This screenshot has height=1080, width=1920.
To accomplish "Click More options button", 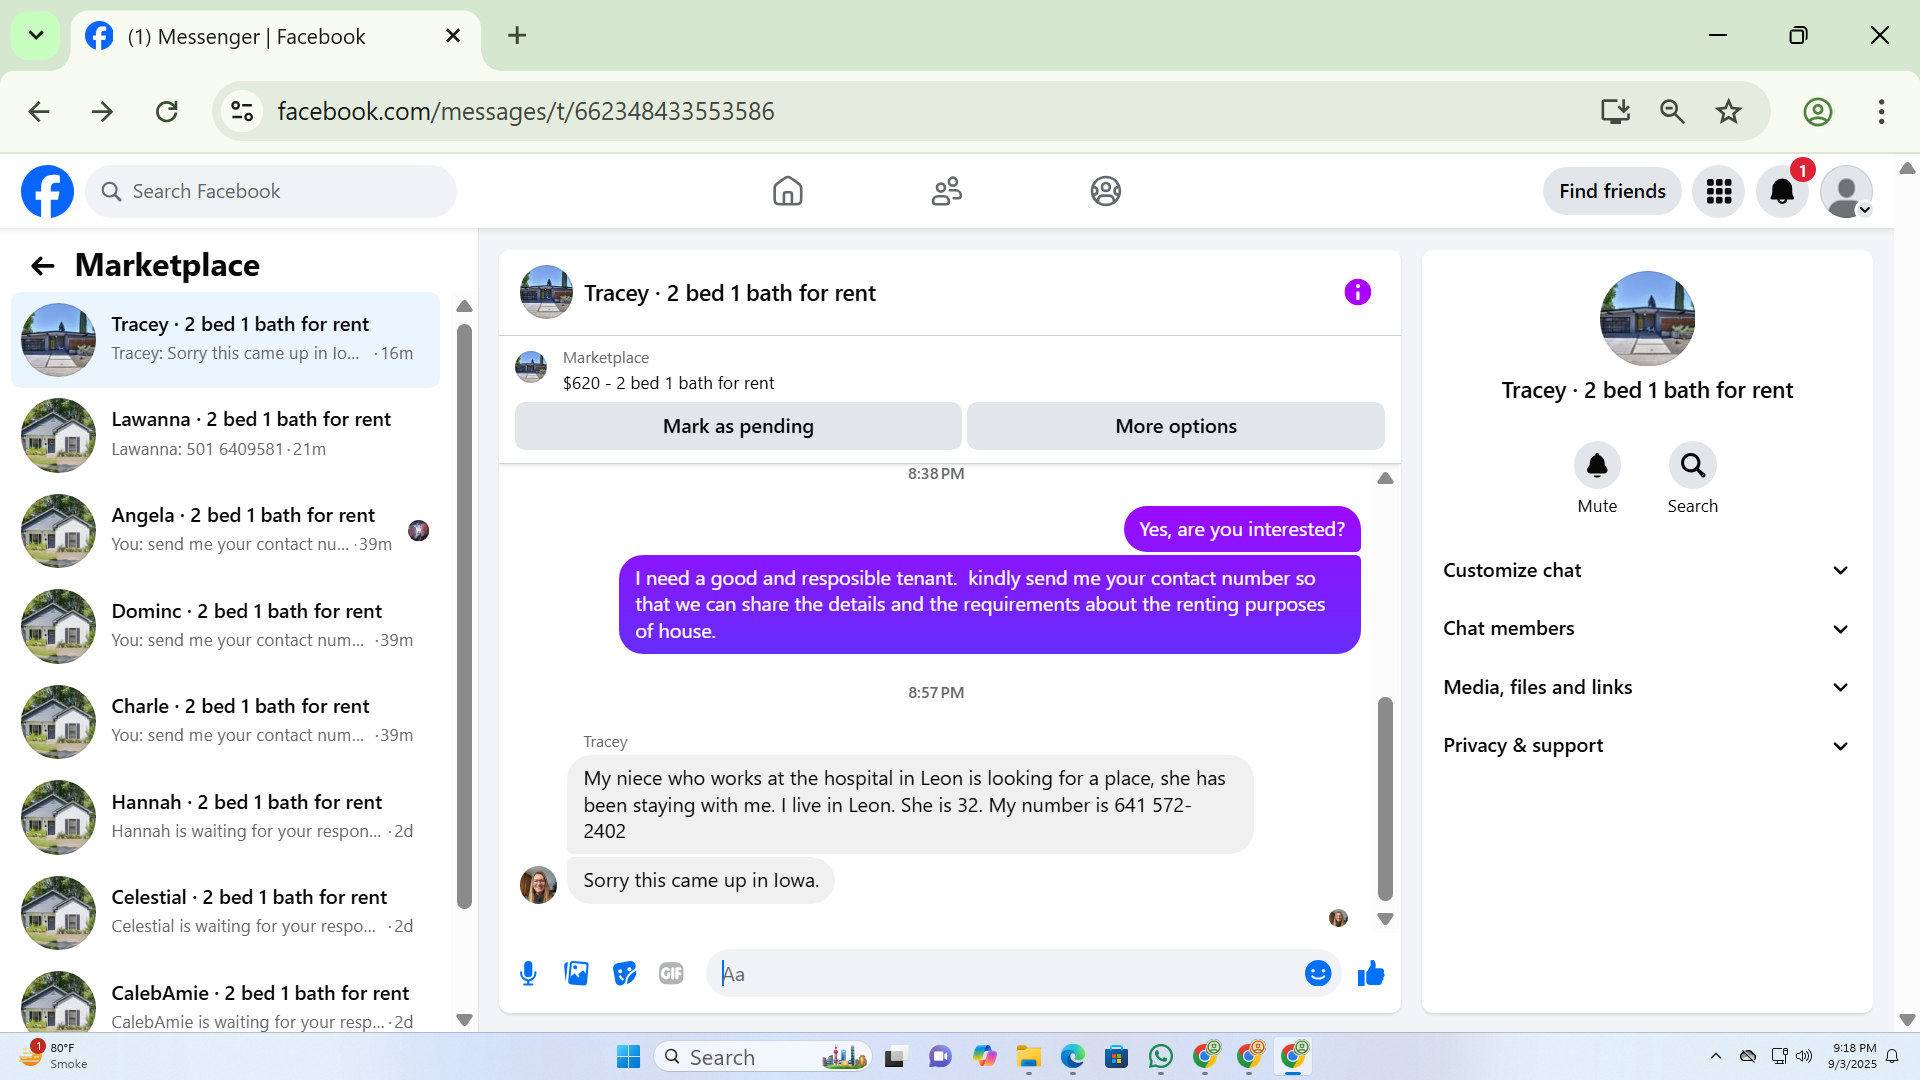I will (1175, 426).
